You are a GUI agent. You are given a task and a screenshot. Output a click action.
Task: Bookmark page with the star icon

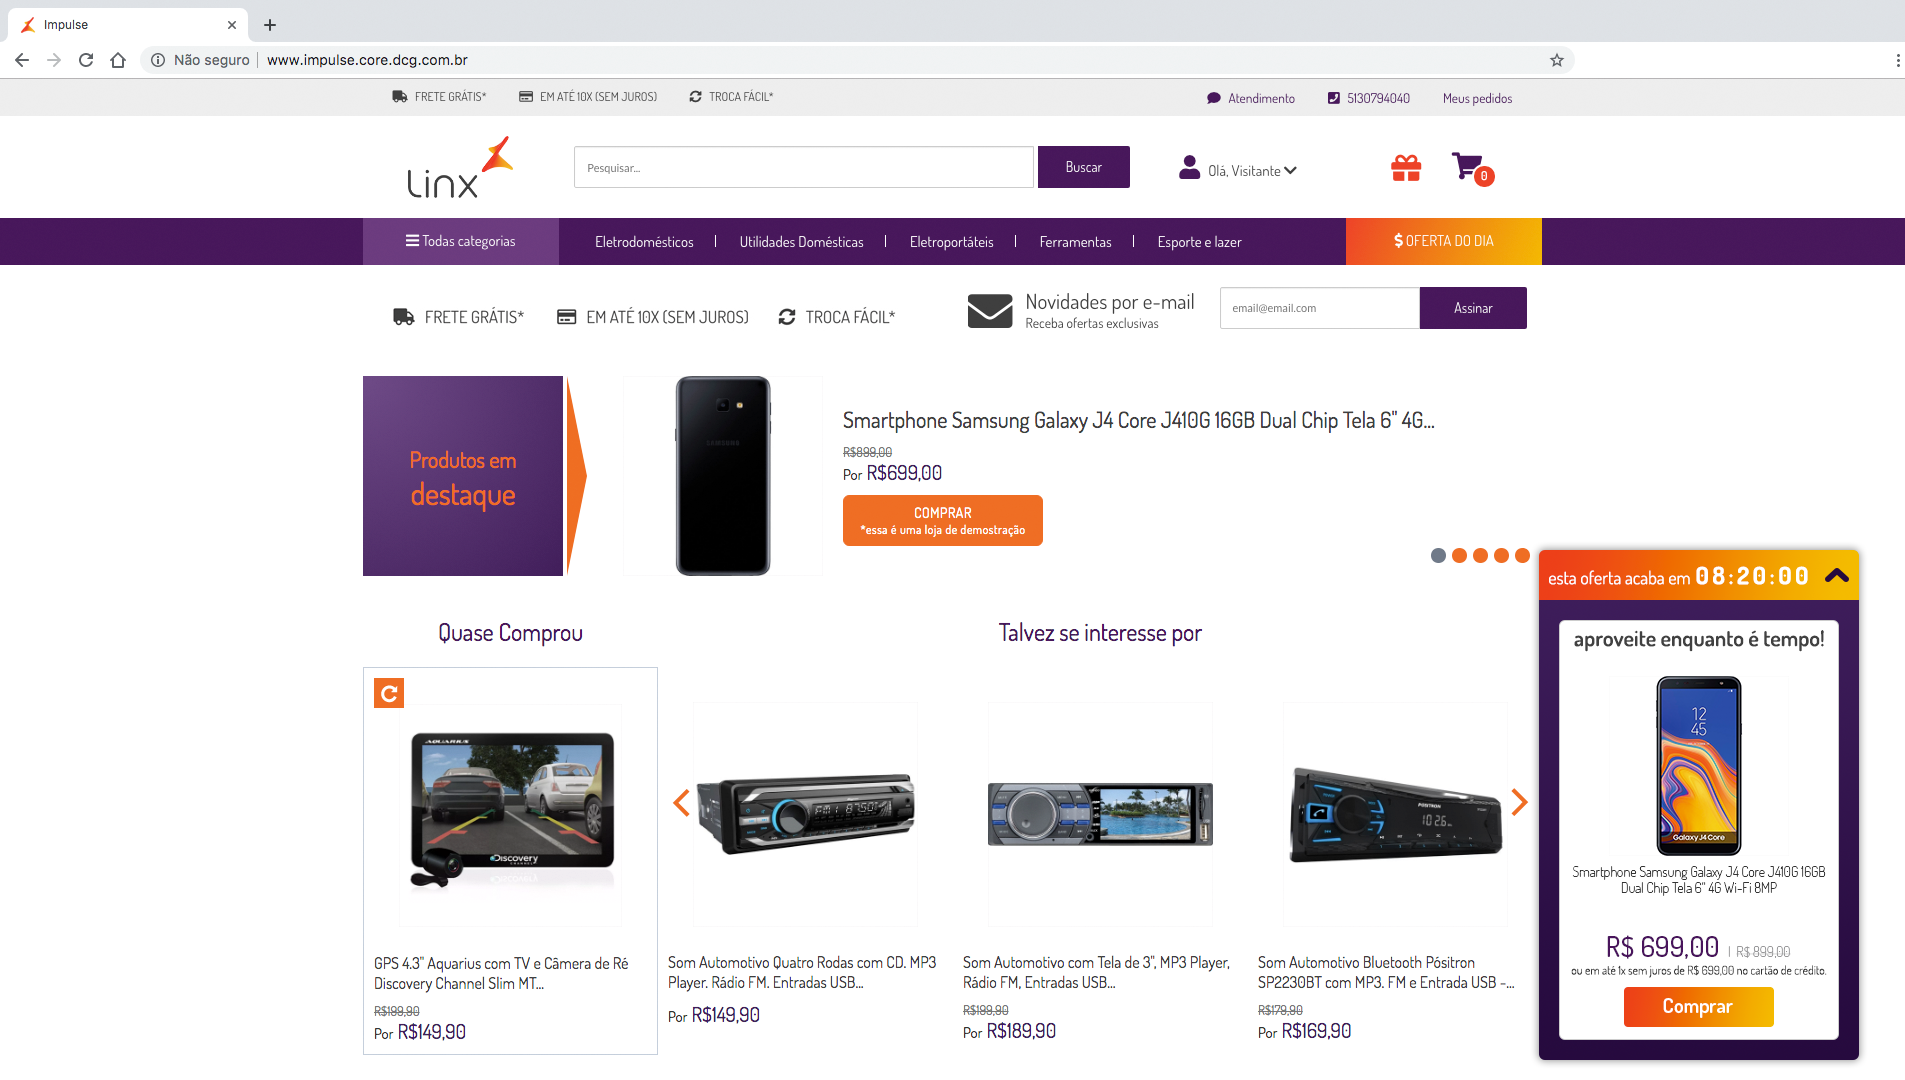point(1557,60)
